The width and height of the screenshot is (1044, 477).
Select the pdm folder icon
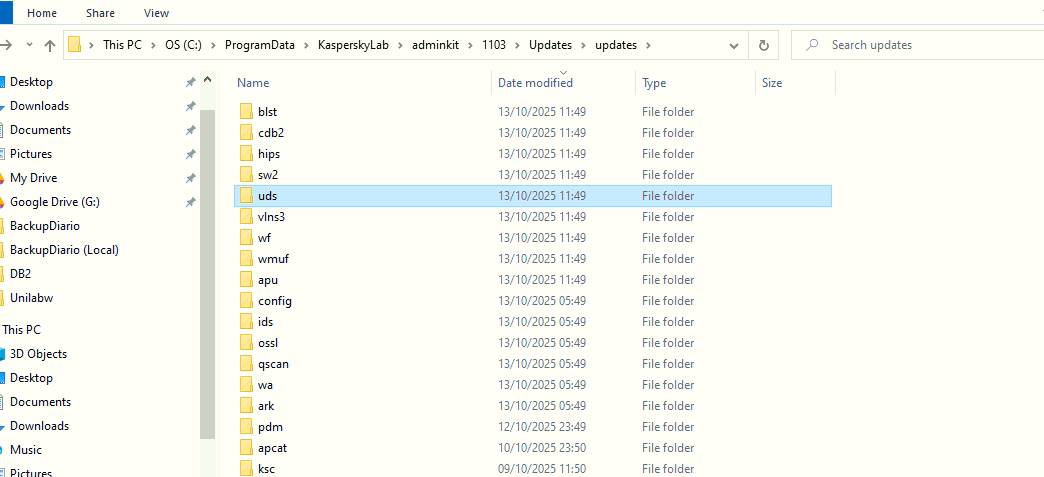(x=246, y=426)
